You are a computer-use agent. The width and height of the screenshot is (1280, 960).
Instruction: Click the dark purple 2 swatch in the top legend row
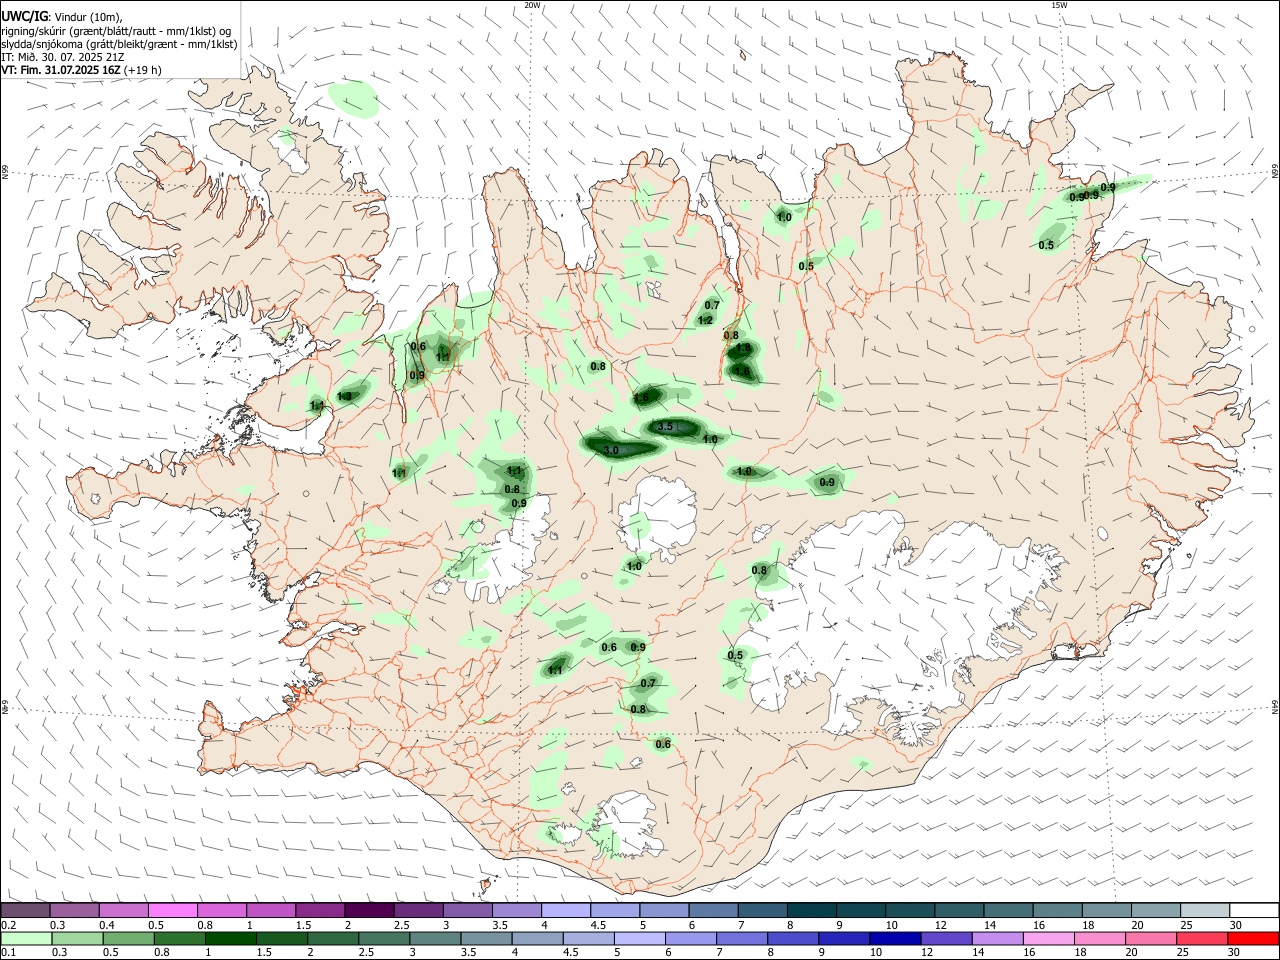coord(369,911)
